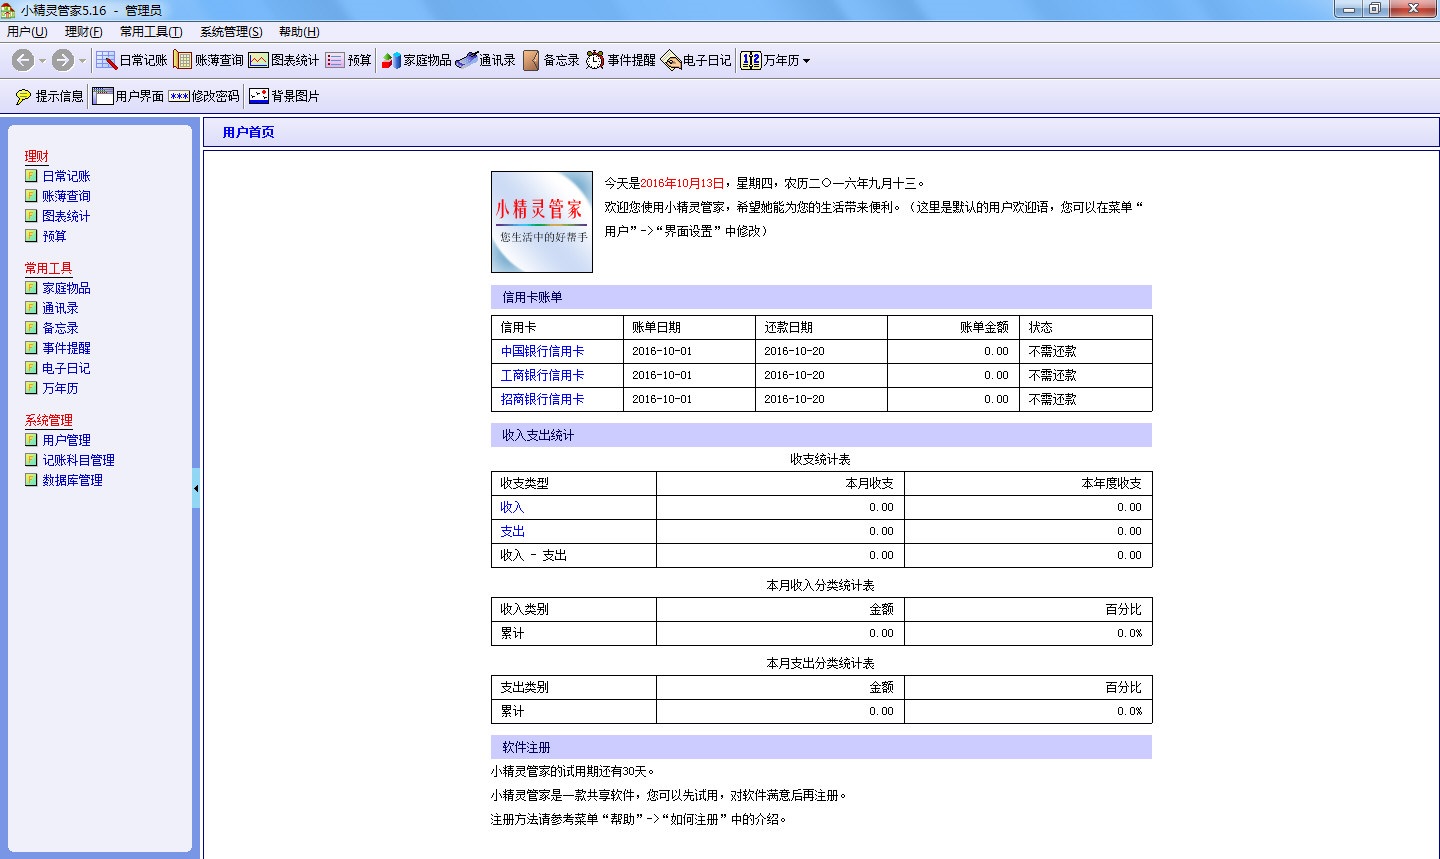Open 日常记账 from the toolbar
1440x859 pixels.
pyautogui.click(x=132, y=60)
